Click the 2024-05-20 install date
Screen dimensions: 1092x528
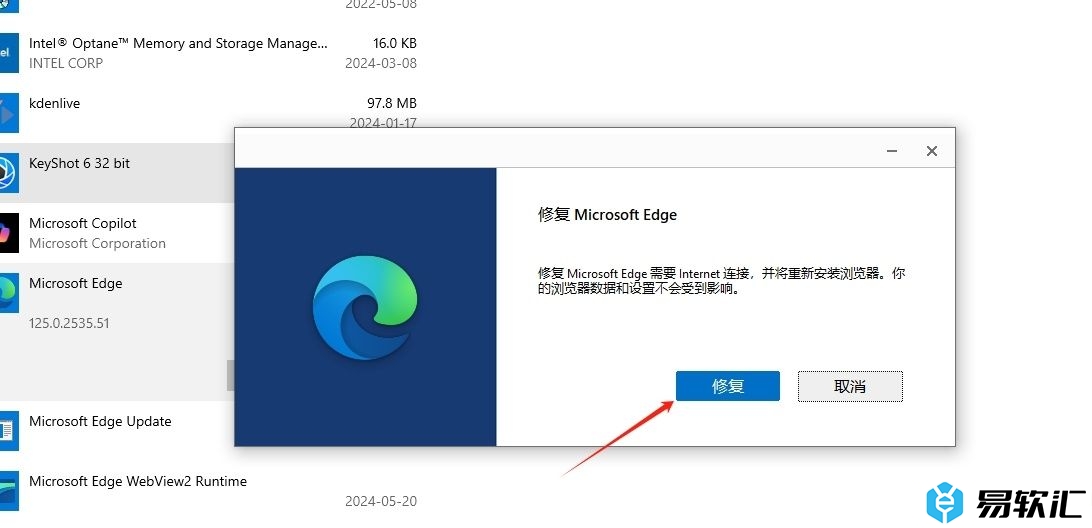(x=381, y=501)
